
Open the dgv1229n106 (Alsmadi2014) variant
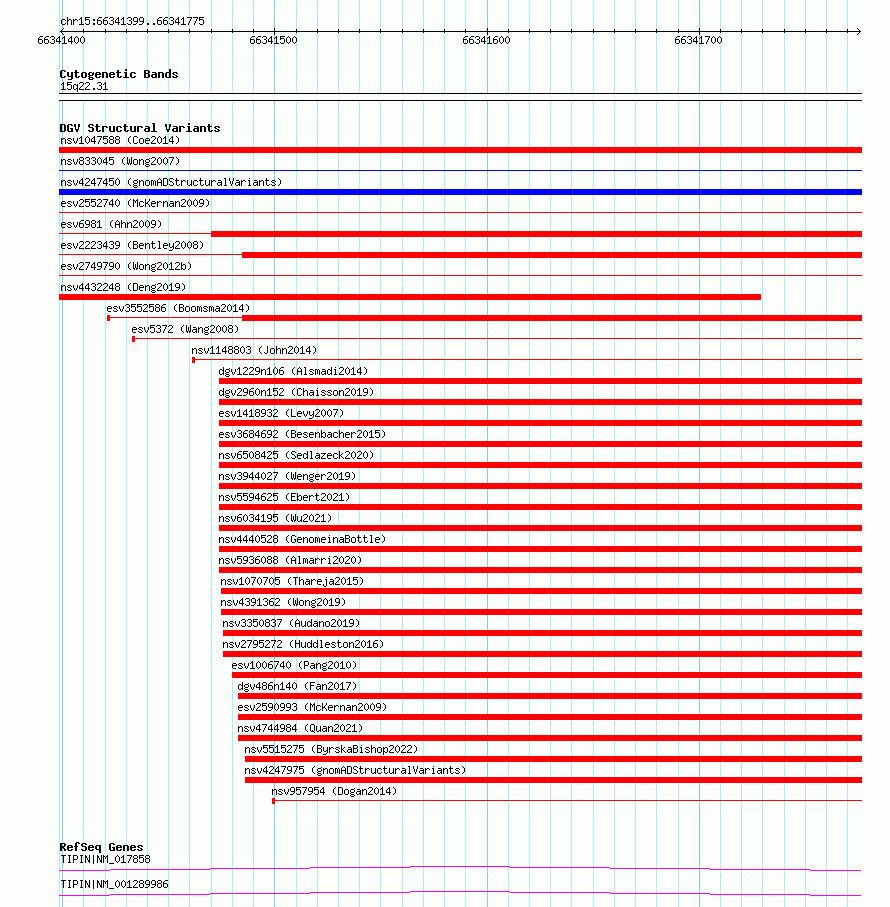click(293, 371)
